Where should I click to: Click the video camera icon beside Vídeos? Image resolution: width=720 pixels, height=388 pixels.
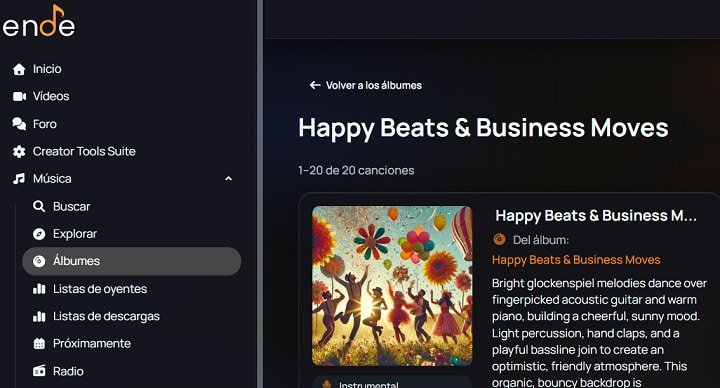(19, 96)
